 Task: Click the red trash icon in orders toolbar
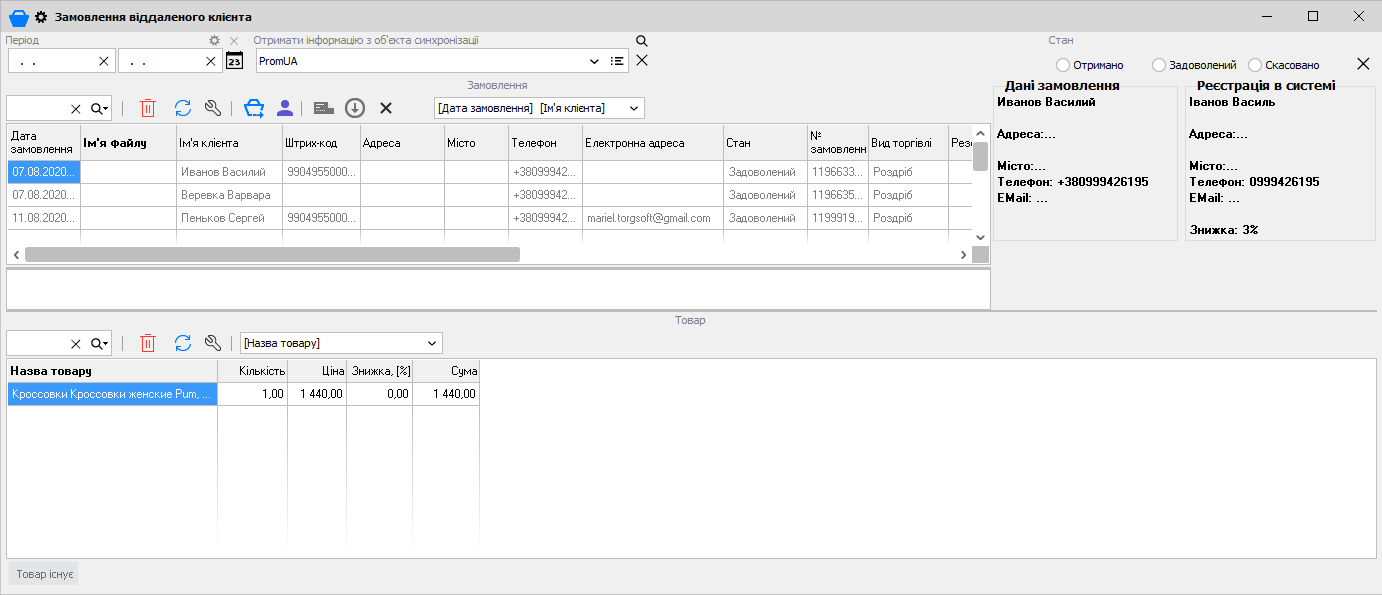click(x=148, y=108)
